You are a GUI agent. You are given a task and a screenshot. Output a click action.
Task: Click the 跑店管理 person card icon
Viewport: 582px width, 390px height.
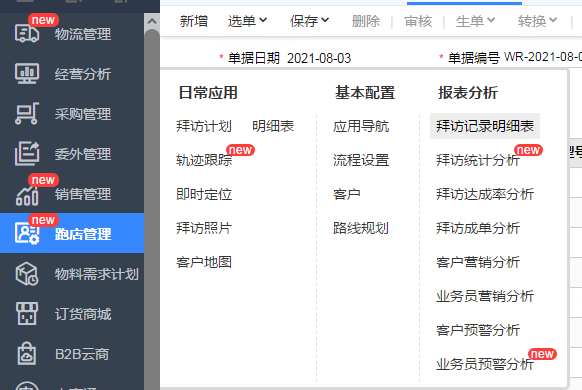tap(27, 233)
